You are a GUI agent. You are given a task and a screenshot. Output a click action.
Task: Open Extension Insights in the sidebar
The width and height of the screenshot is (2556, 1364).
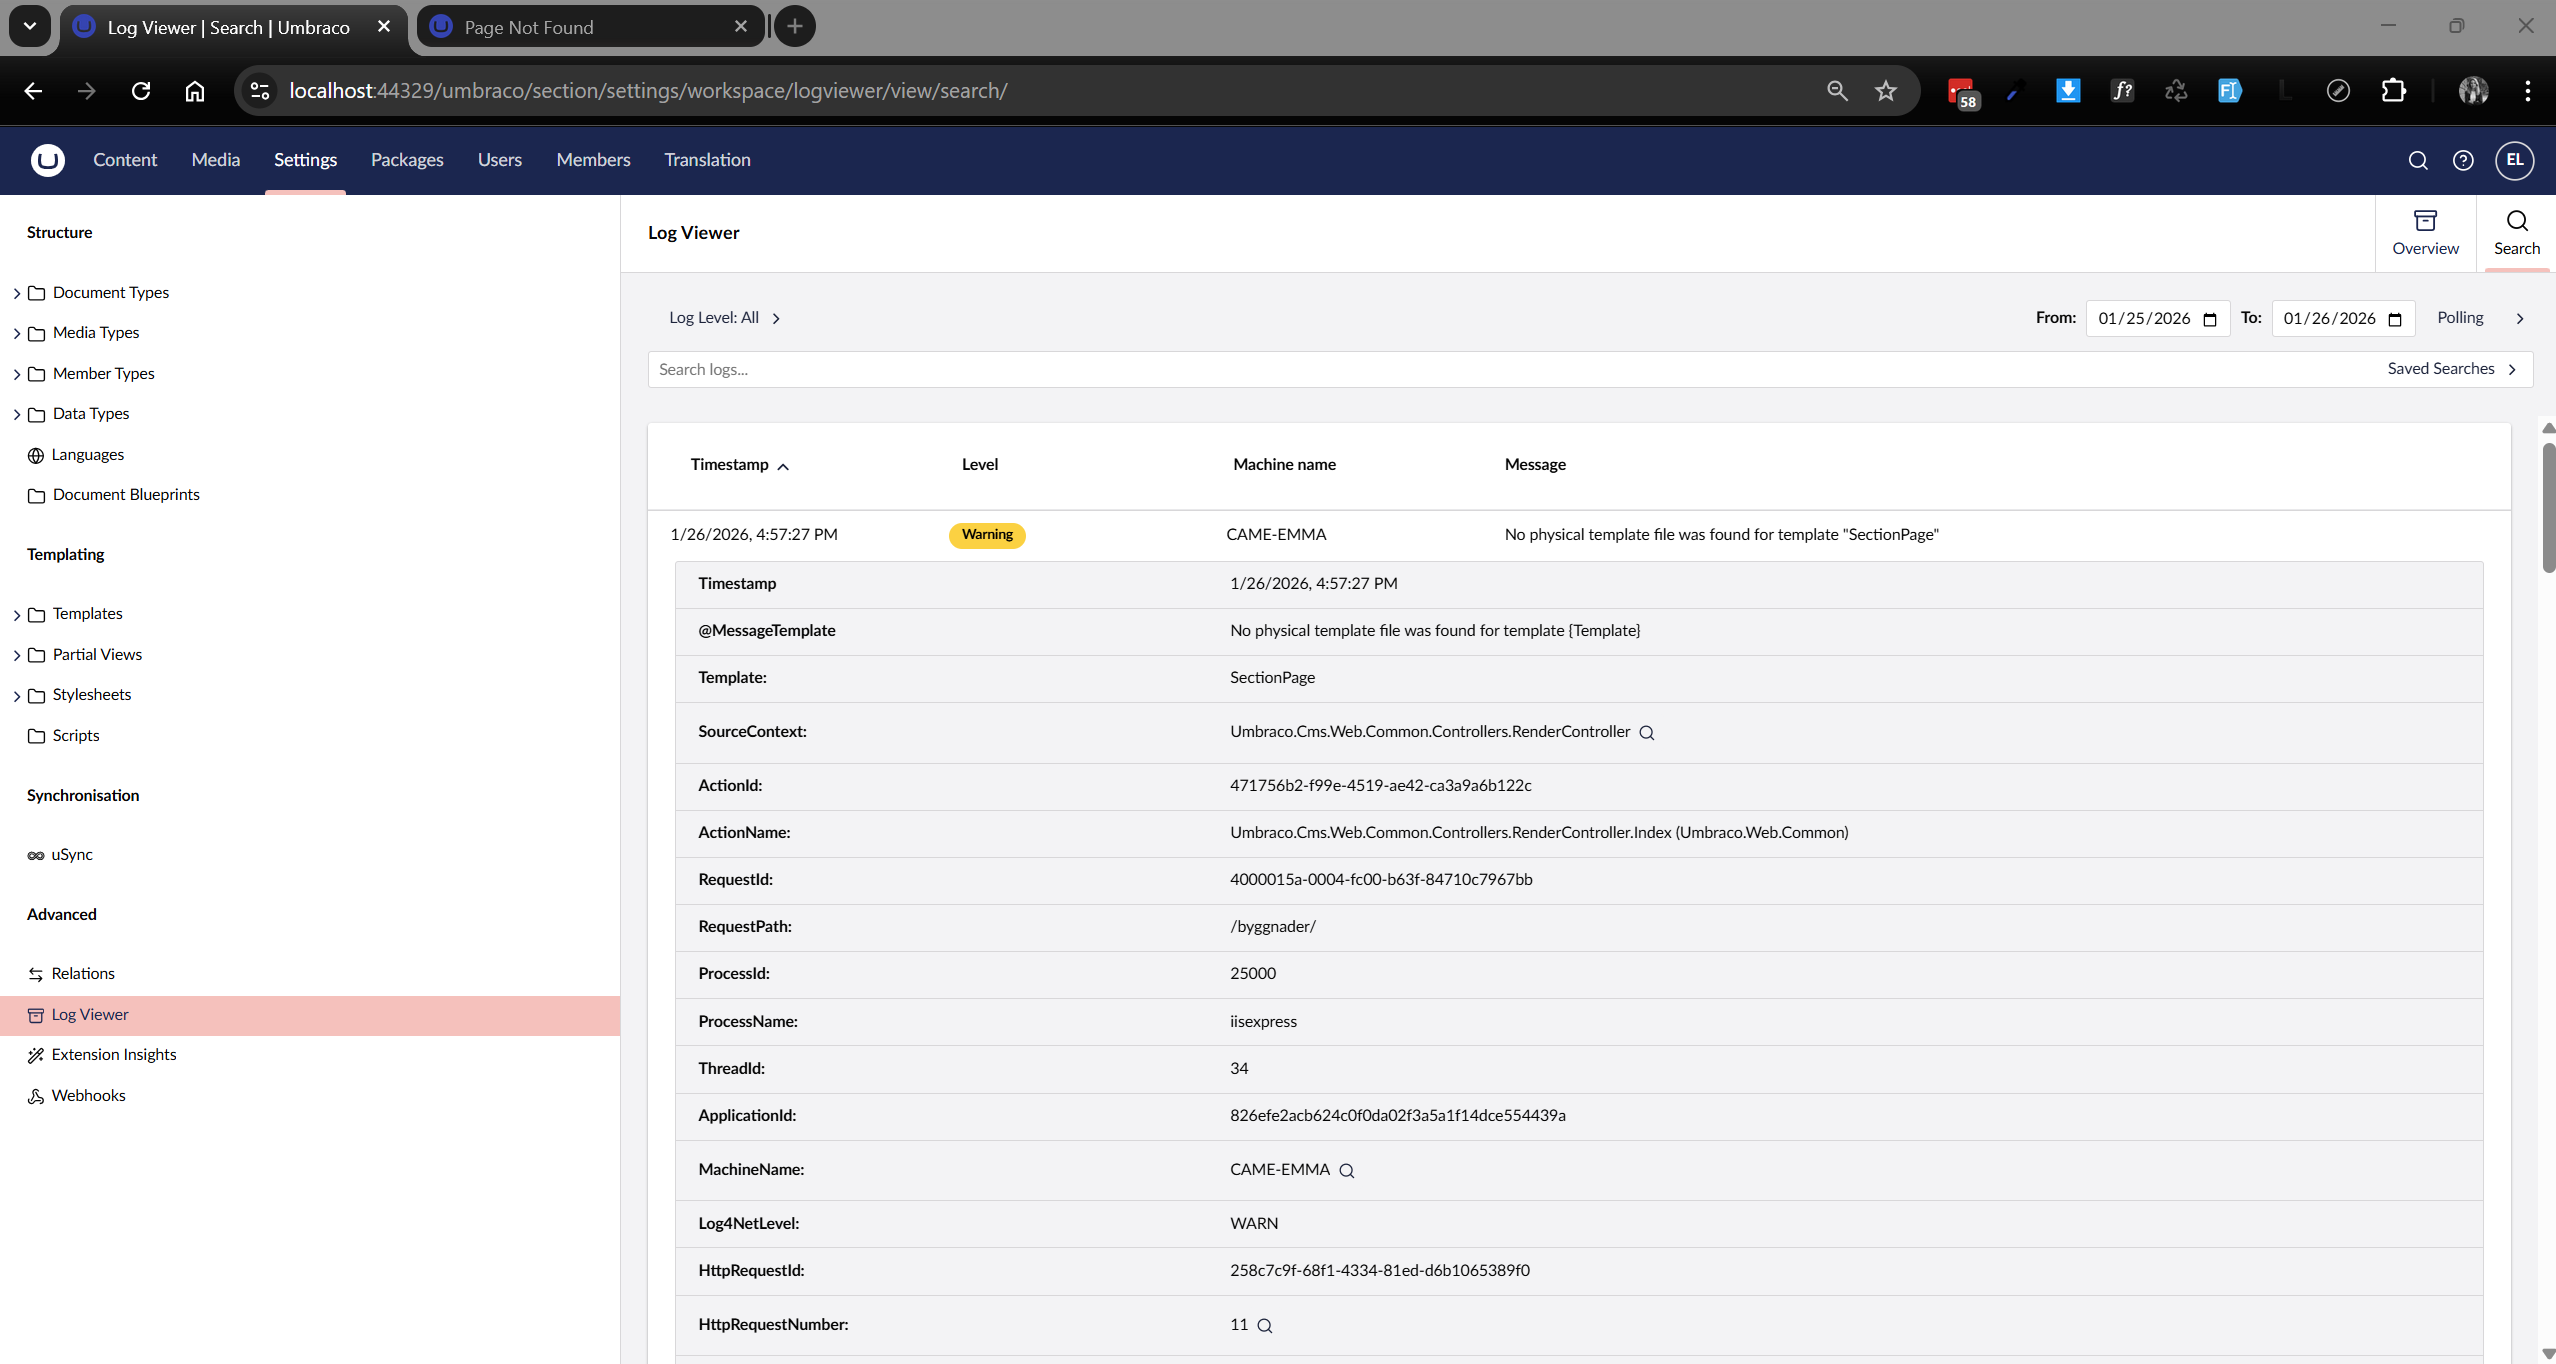(x=113, y=1055)
